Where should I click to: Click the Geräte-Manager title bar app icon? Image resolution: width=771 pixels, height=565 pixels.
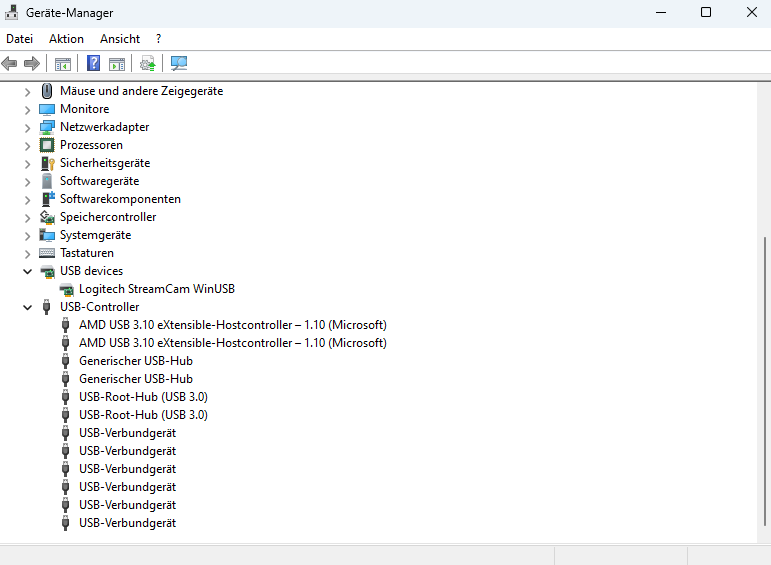tap(11, 12)
